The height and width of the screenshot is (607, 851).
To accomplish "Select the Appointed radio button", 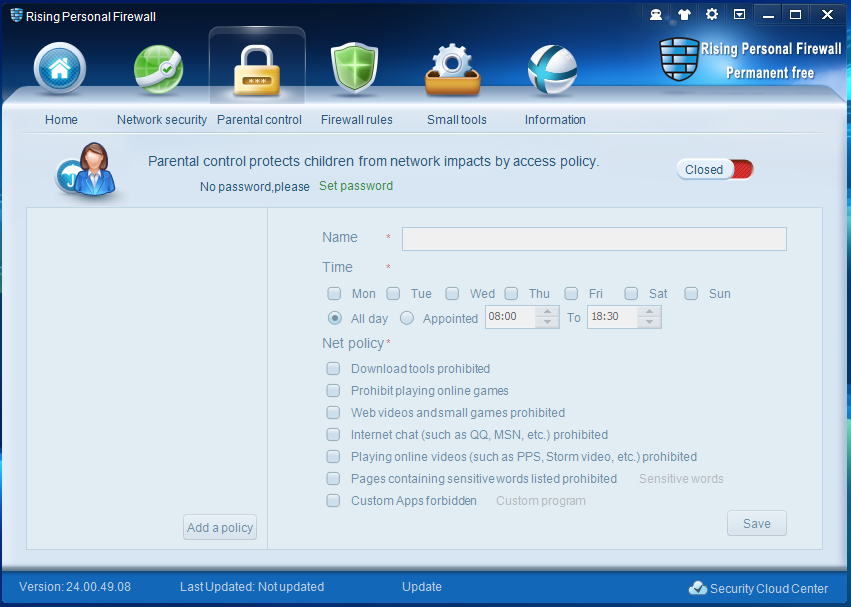I will (407, 318).
